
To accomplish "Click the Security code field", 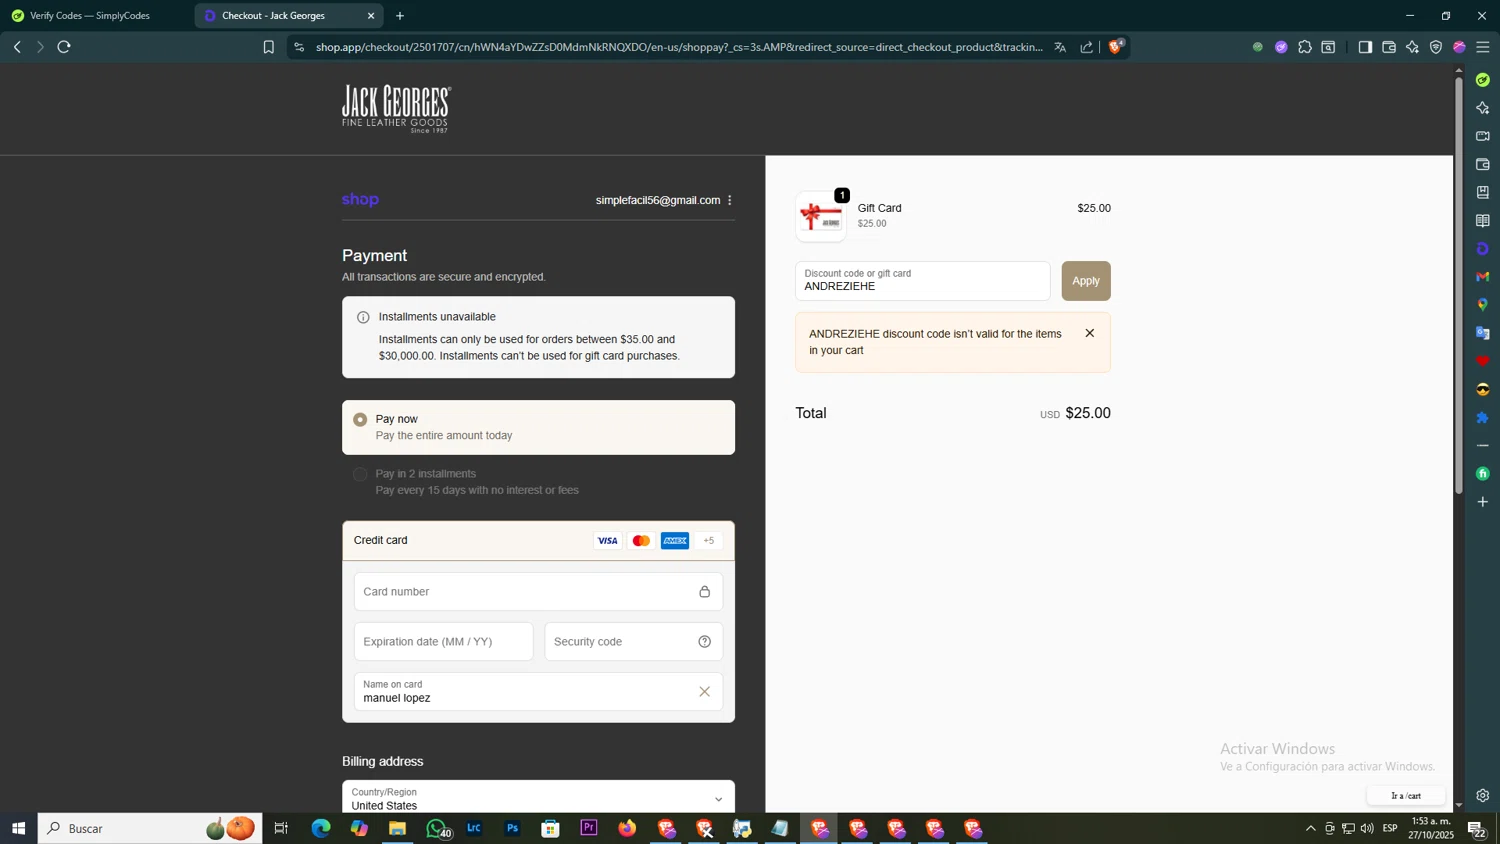I will [x=633, y=642].
